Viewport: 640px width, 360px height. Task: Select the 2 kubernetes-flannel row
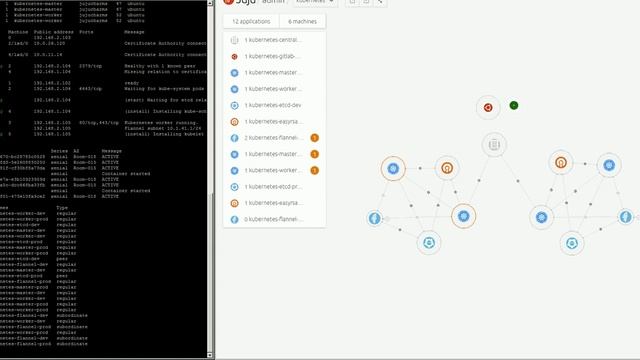click(274, 138)
